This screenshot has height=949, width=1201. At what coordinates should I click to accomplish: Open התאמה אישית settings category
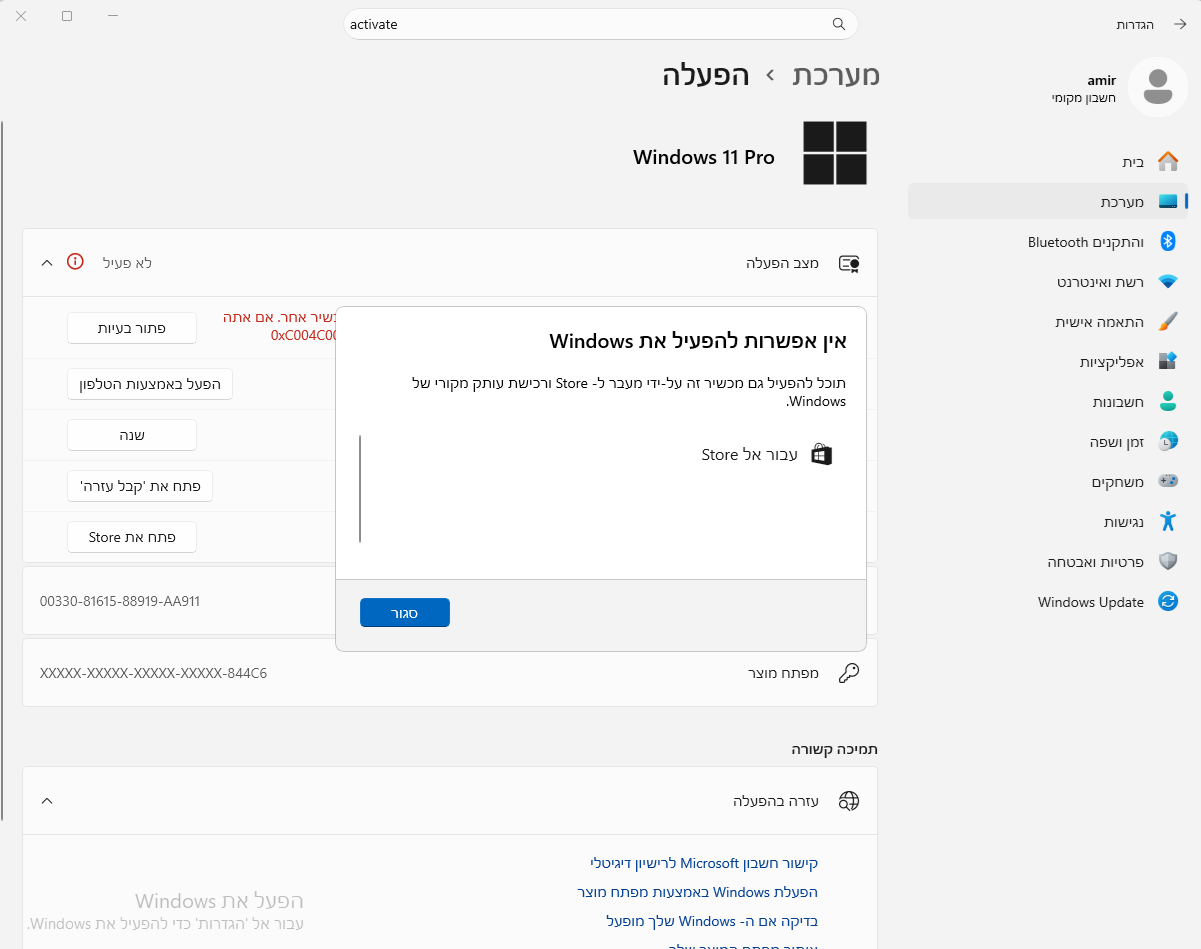(1048, 322)
